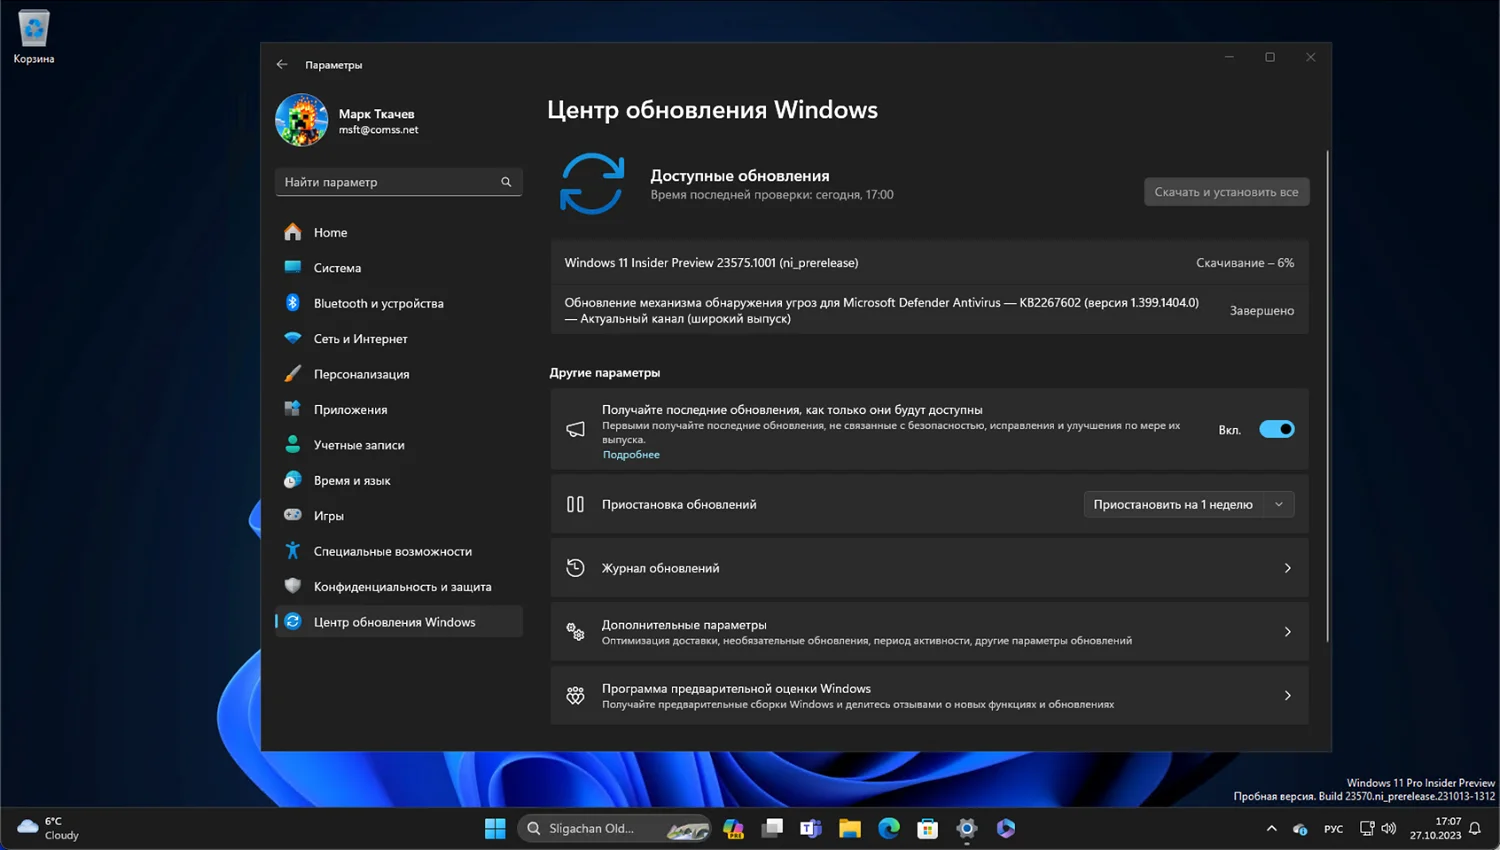Select the Время и язык clock icon
Viewport: 1500px width, 850px height.
tap(292, 480)
